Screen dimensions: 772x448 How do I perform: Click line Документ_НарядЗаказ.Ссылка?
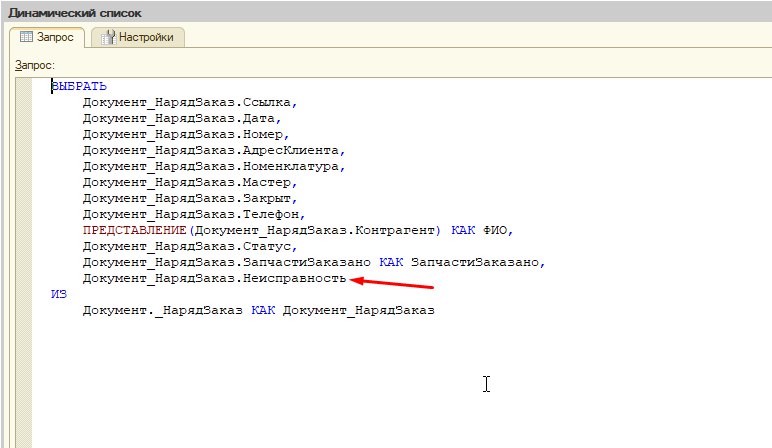190,102
